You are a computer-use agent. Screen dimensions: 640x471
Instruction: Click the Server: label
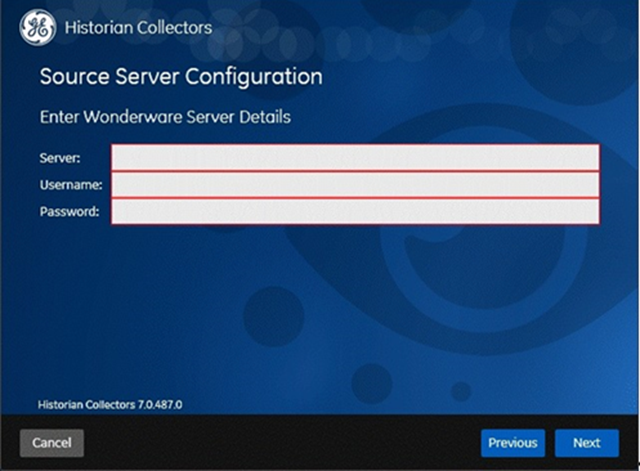click(60, 158)
